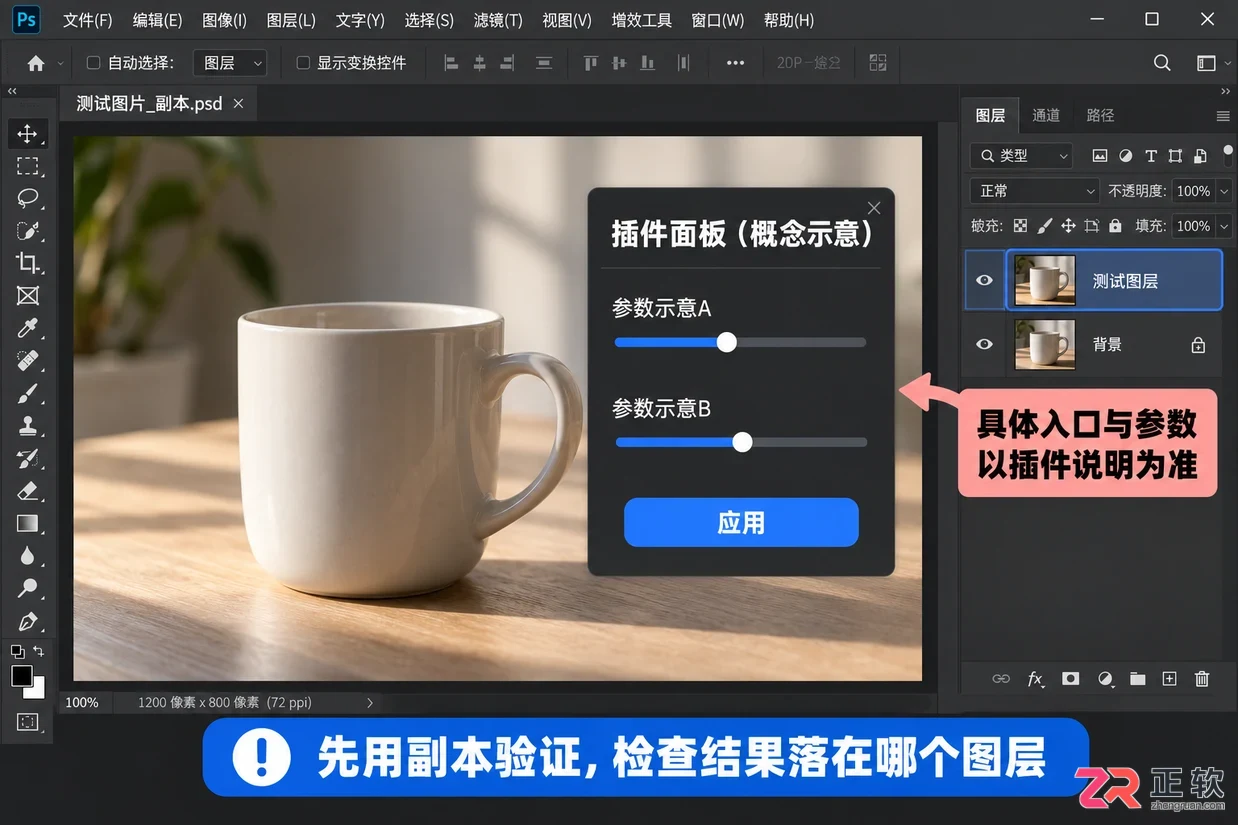Click the Search magnifier icon
1238x825 pixels.
(x=1162, y=63)
